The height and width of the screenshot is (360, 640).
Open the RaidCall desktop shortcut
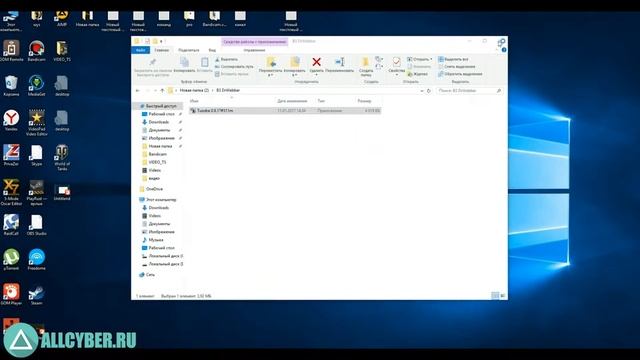click(11, 225)
